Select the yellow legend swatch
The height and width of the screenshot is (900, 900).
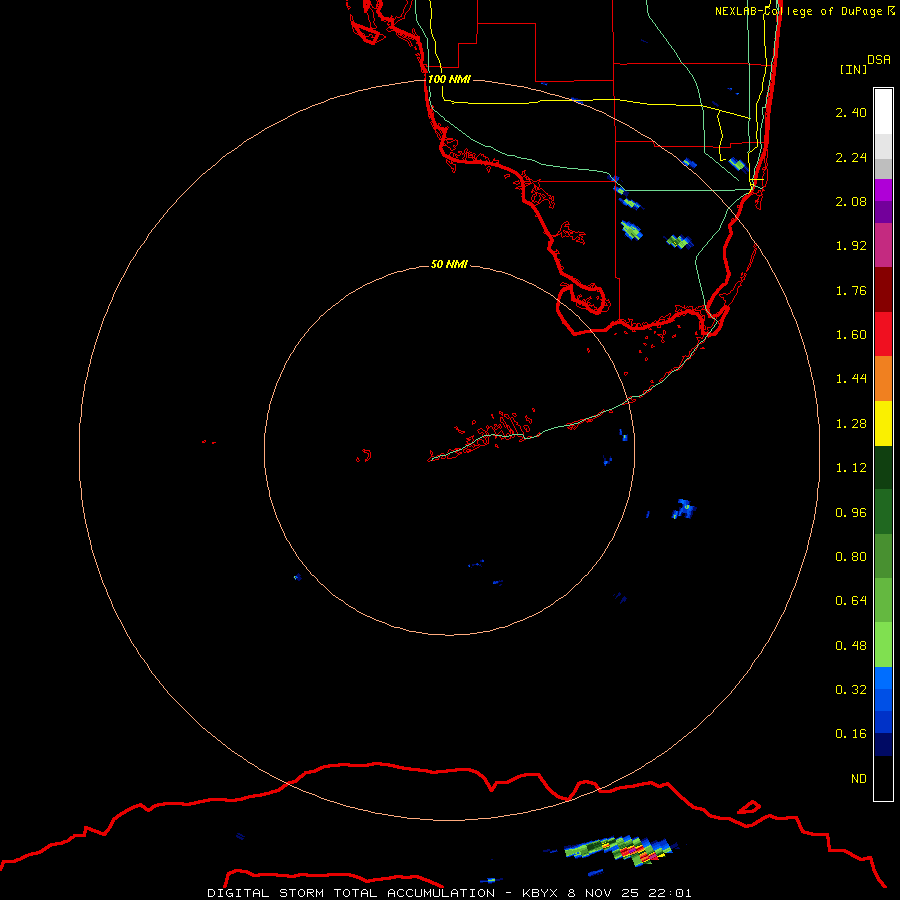[883, 424]
